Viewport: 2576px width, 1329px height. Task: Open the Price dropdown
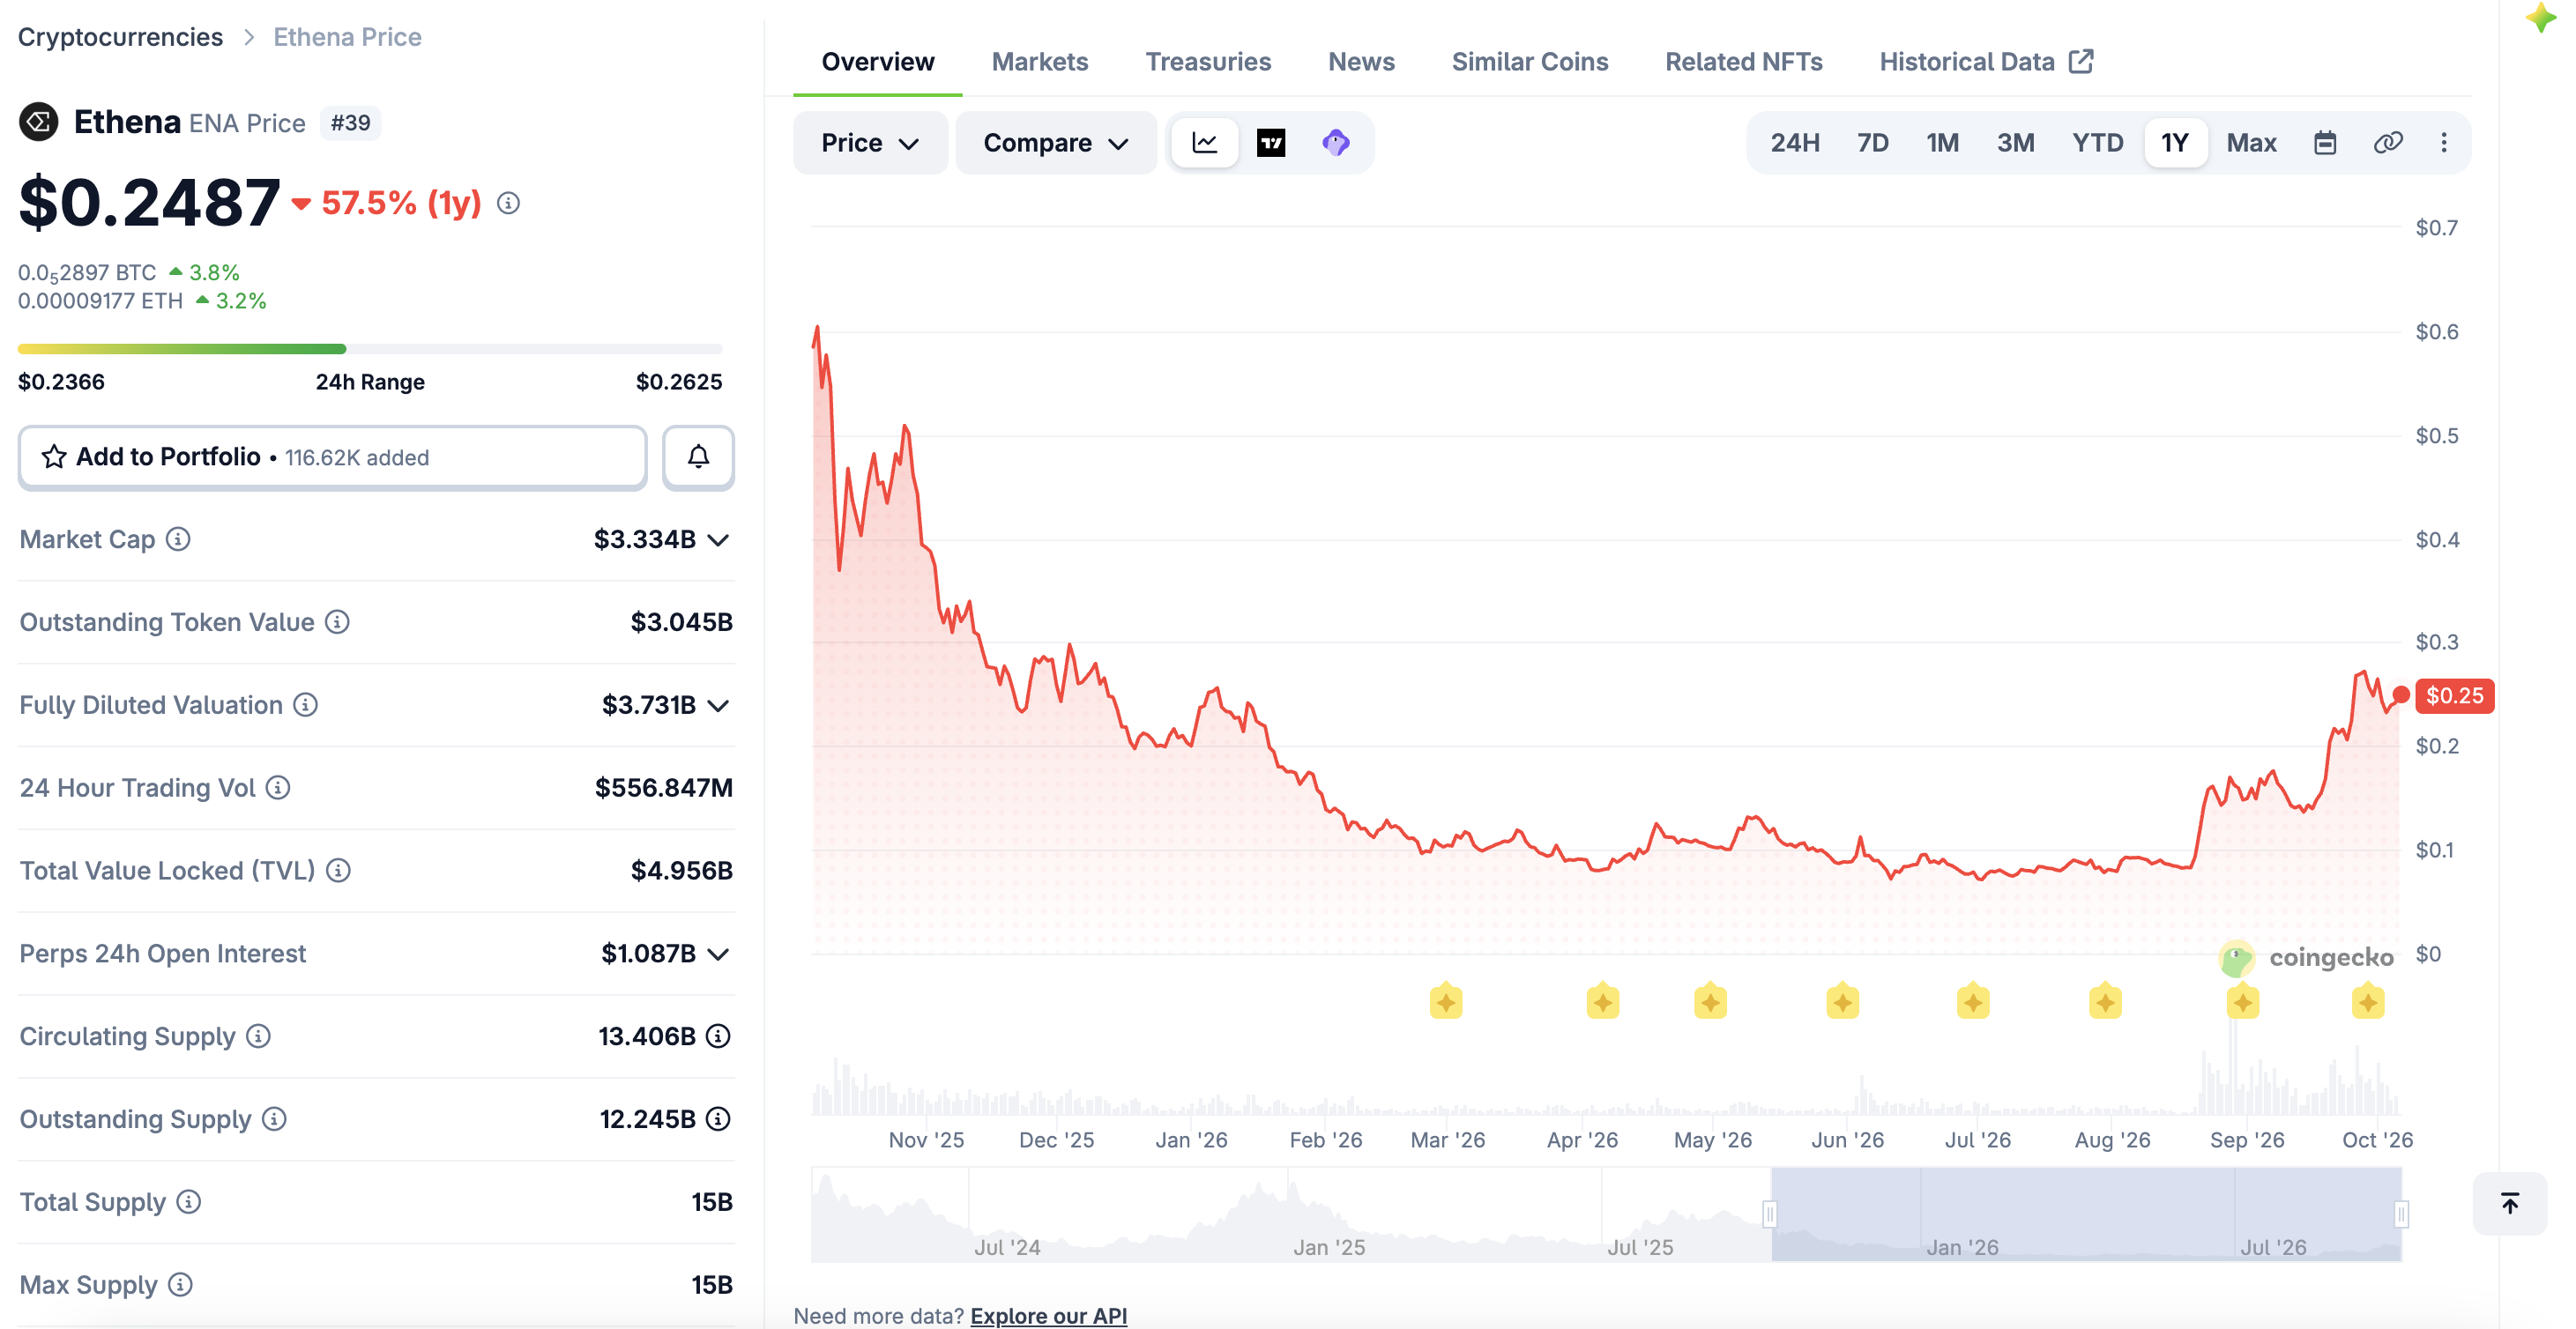coord(870,143)
